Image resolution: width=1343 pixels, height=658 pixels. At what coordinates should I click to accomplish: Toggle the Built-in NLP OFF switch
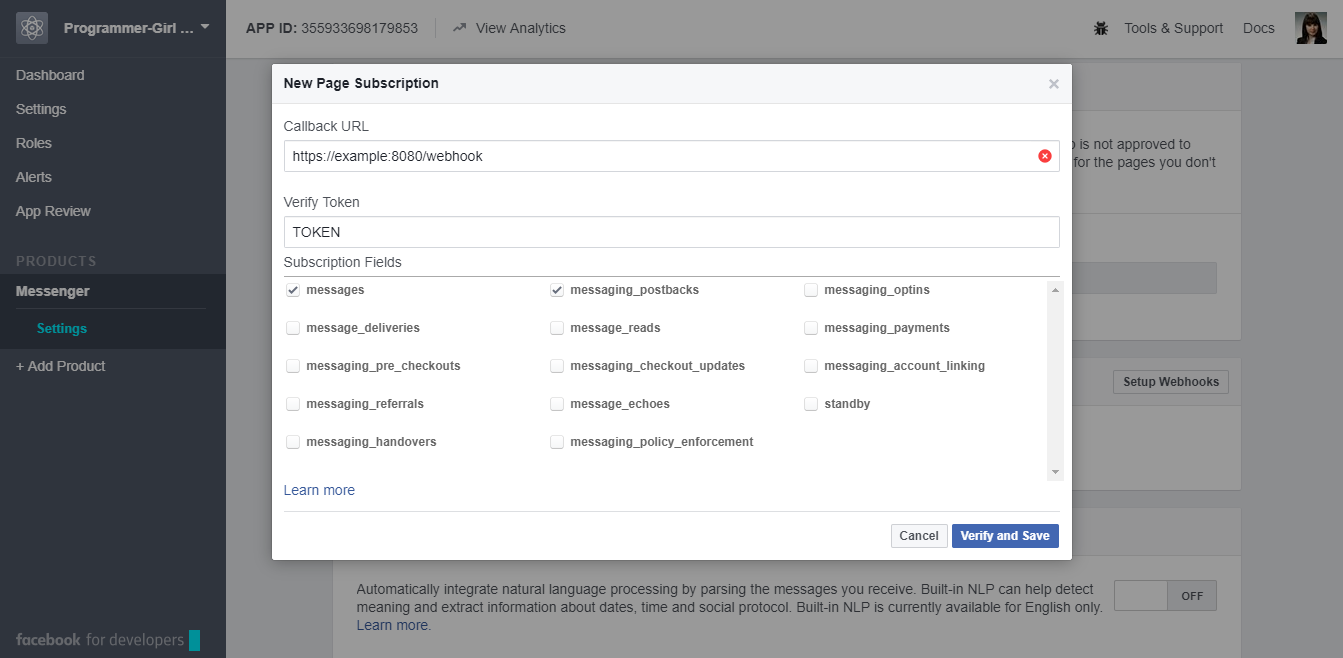(x=1165, y=596)
